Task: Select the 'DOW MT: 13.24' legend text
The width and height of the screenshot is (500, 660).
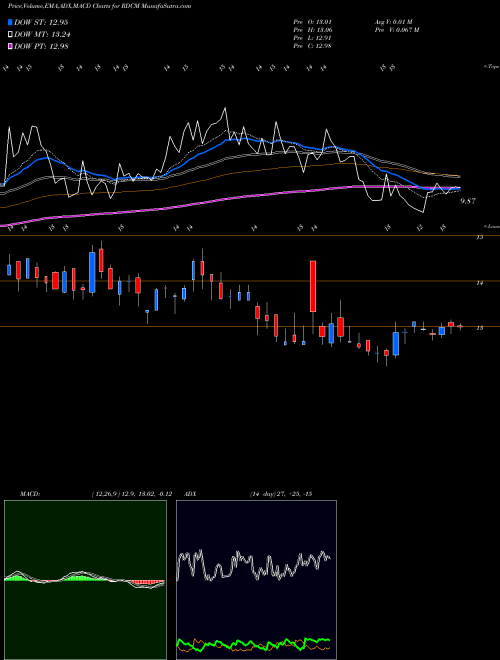Action: pyautogui.click(x=42, y=35)
